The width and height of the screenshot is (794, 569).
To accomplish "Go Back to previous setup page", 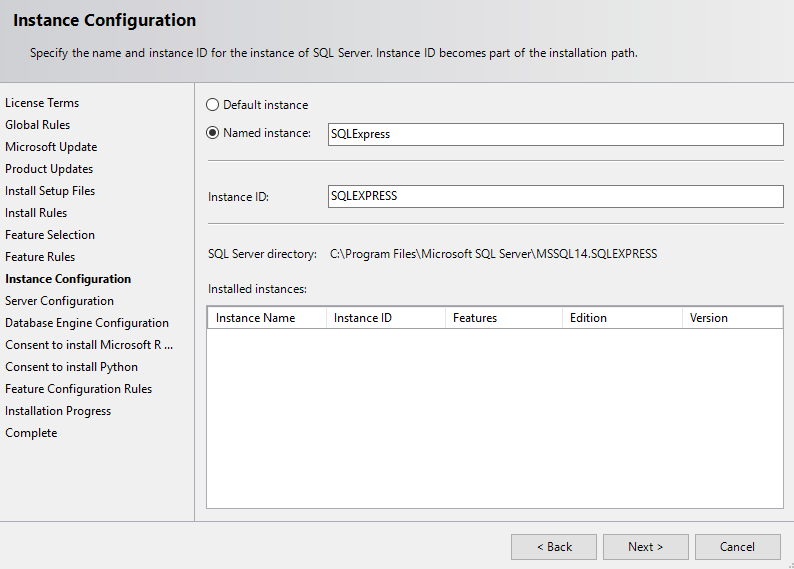I will (553, 547).
